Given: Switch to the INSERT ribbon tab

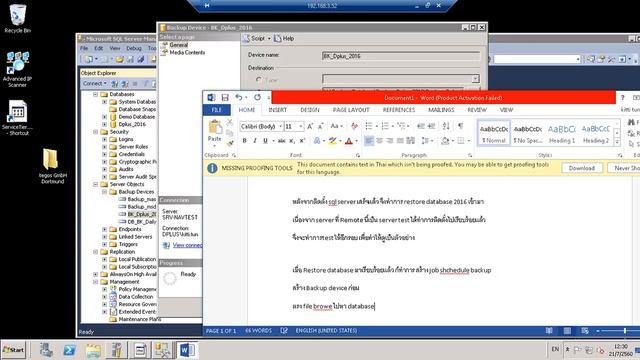Looking at the screenshot, I should 278,110.
